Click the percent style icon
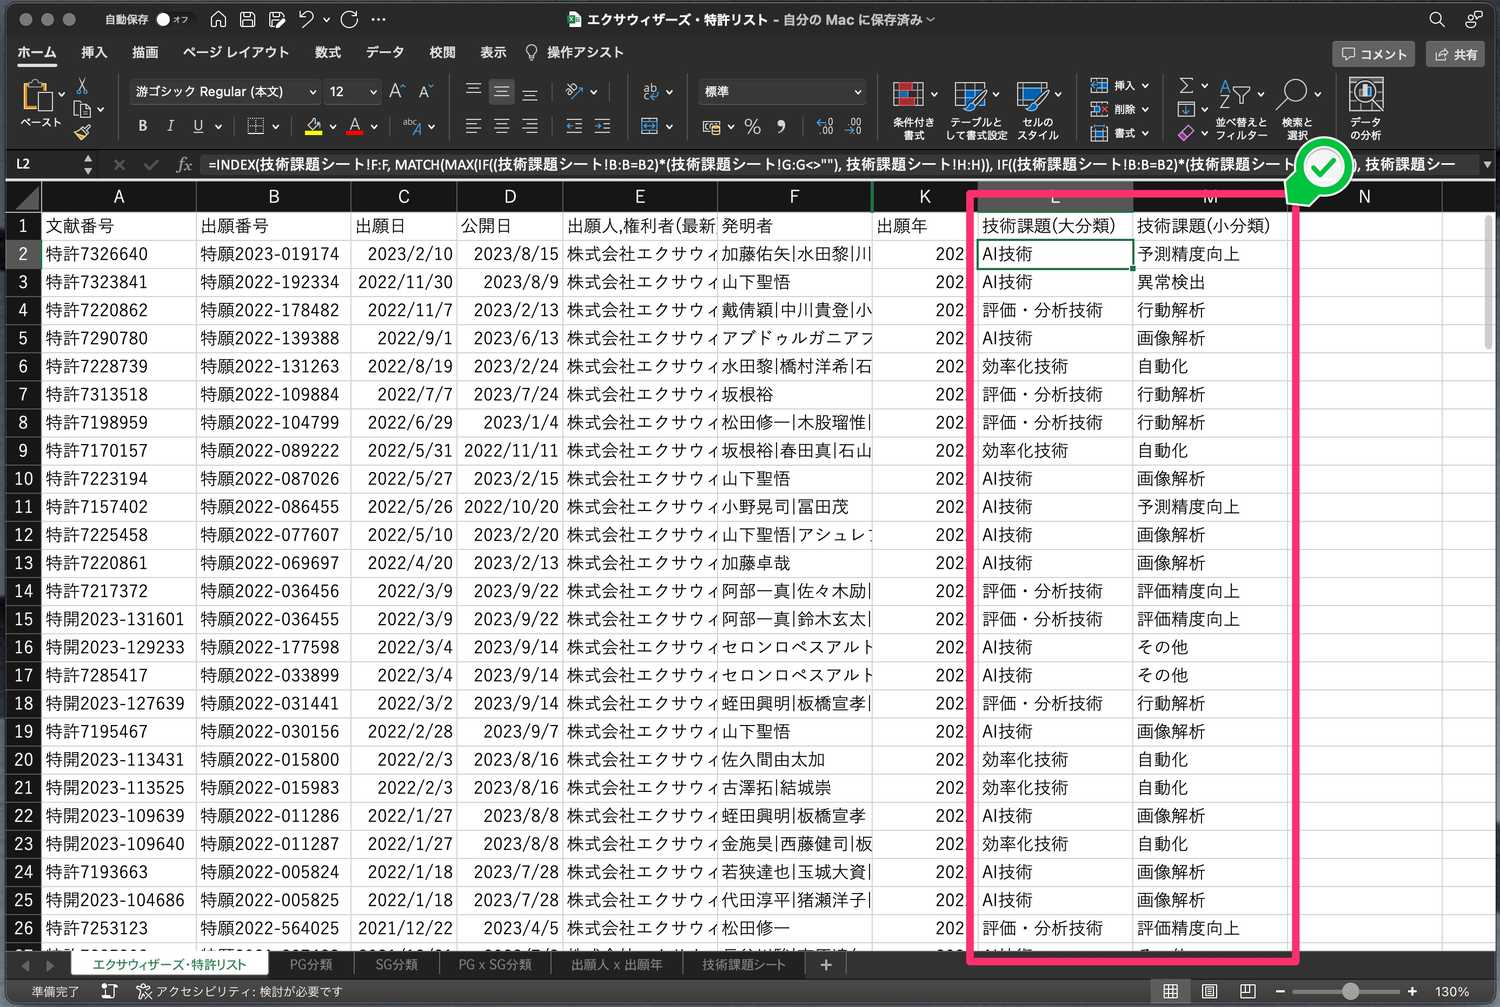Image resolution: width=1500 pixels, height=1007 pixels. click(753, 127)
